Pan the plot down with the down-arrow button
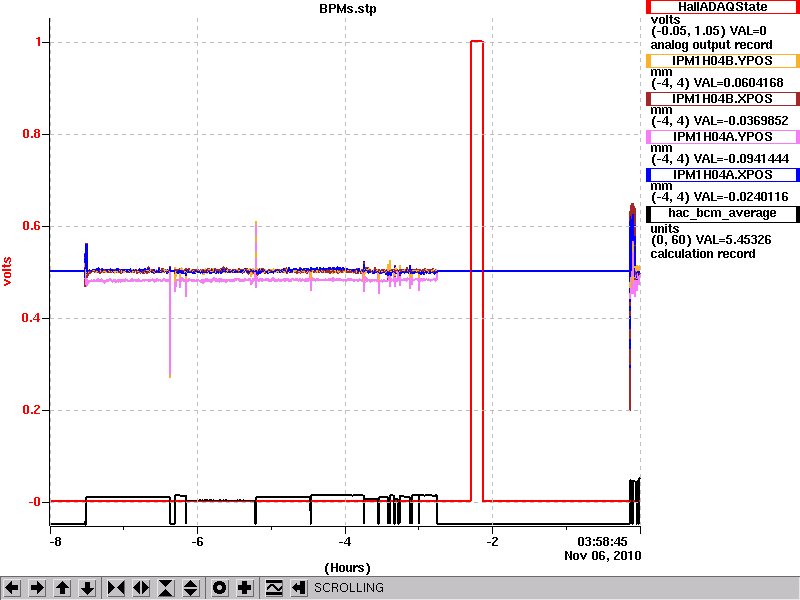The height and width of the screenshot is (600, 800). (87, 588)
